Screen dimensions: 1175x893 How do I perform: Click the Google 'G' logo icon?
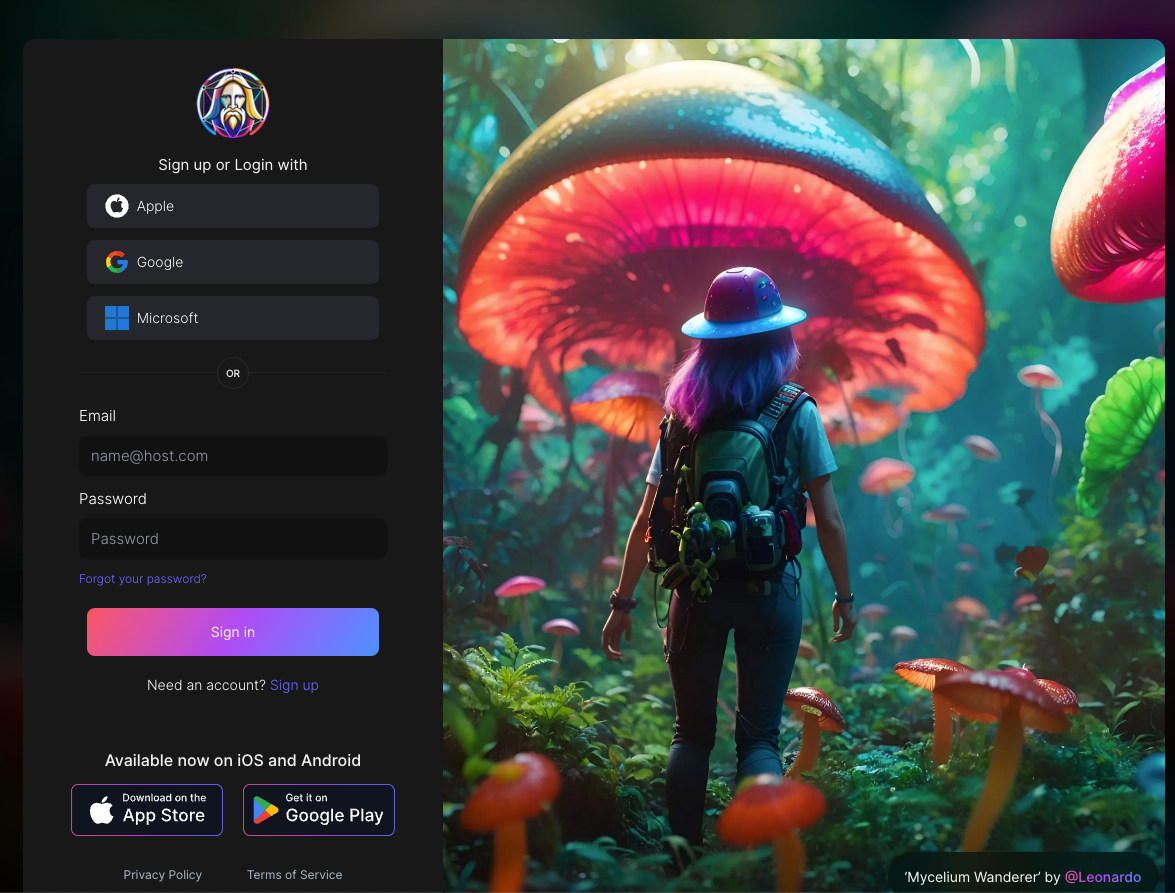117,262
